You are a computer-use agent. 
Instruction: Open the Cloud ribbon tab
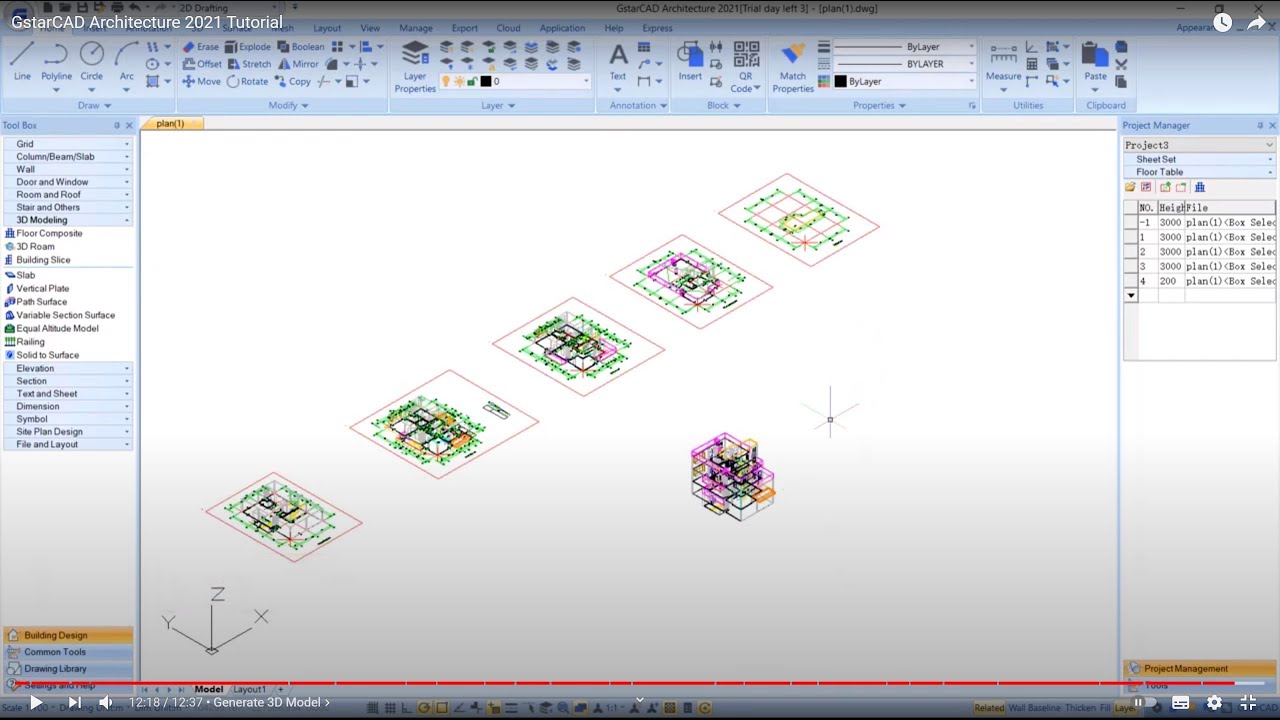tap(508, 28)
